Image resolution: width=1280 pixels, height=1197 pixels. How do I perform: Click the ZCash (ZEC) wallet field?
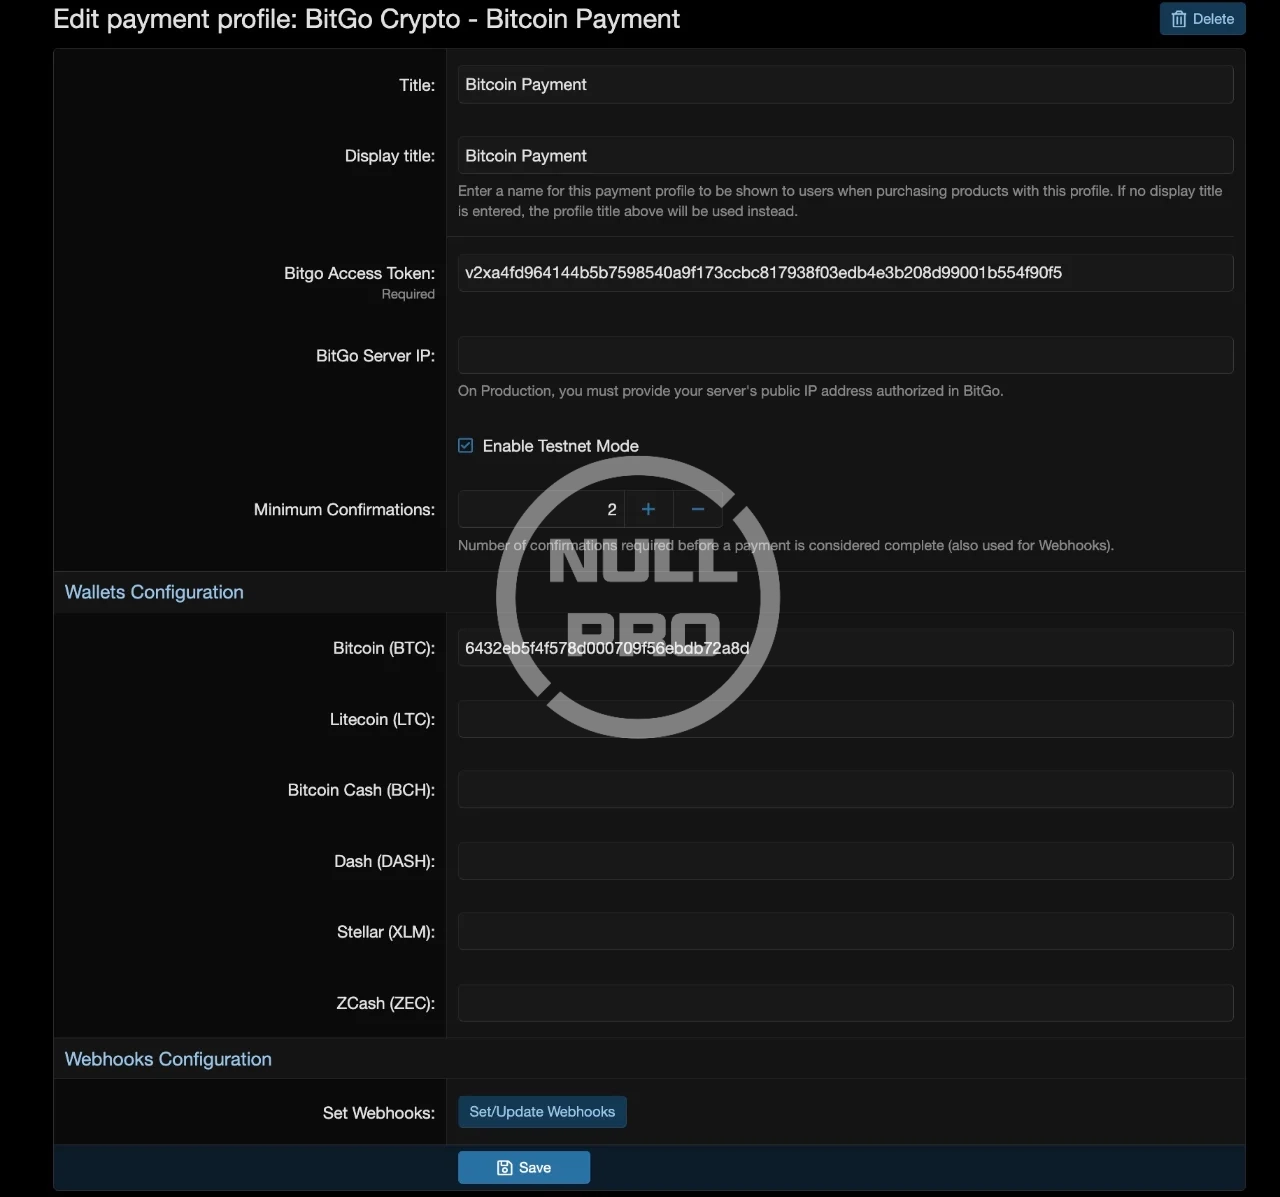(x=845, y=1003)
